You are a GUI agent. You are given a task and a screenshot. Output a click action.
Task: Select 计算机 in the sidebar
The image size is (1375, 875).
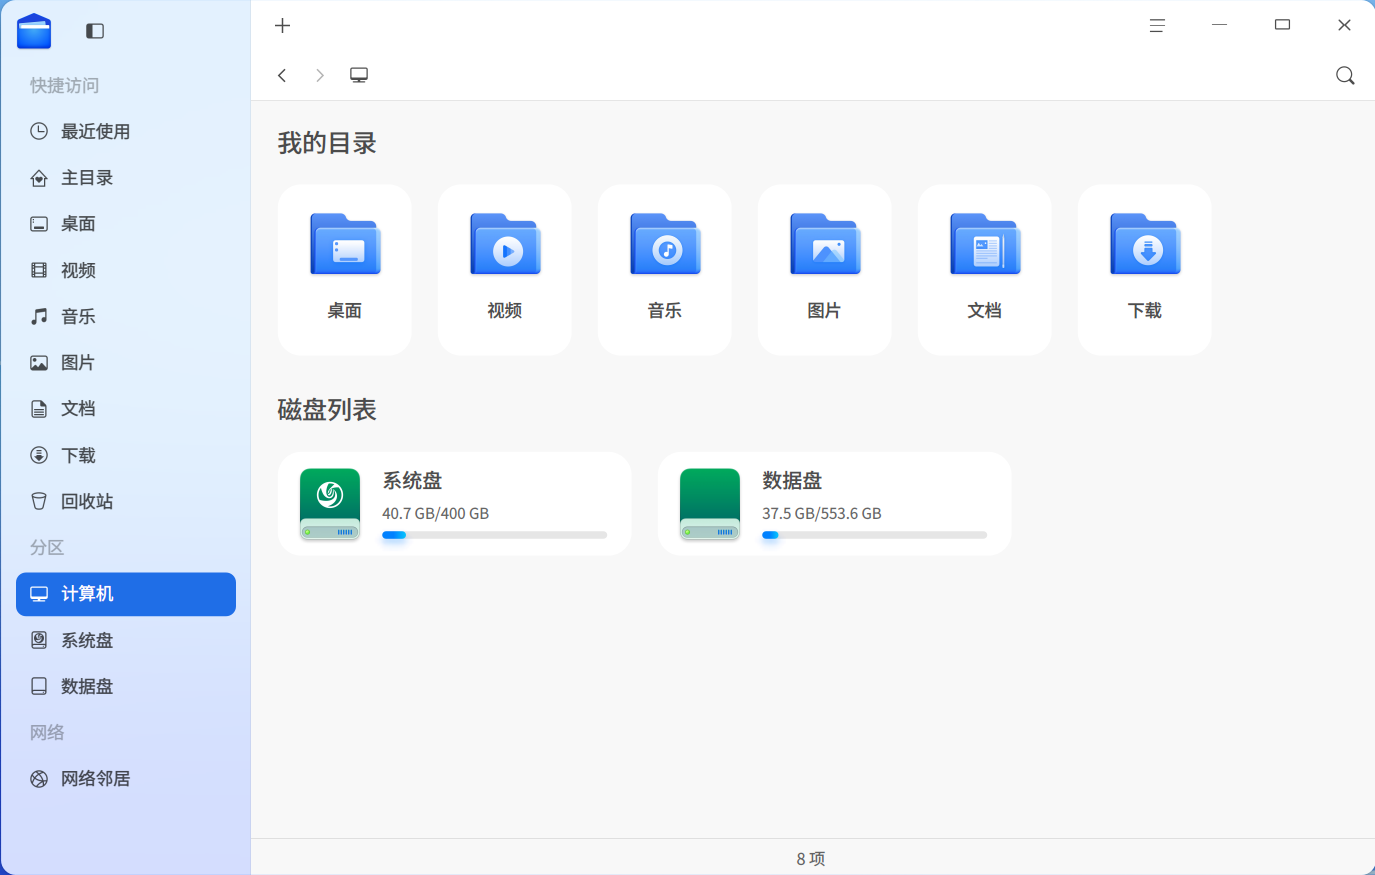(126, 594)
